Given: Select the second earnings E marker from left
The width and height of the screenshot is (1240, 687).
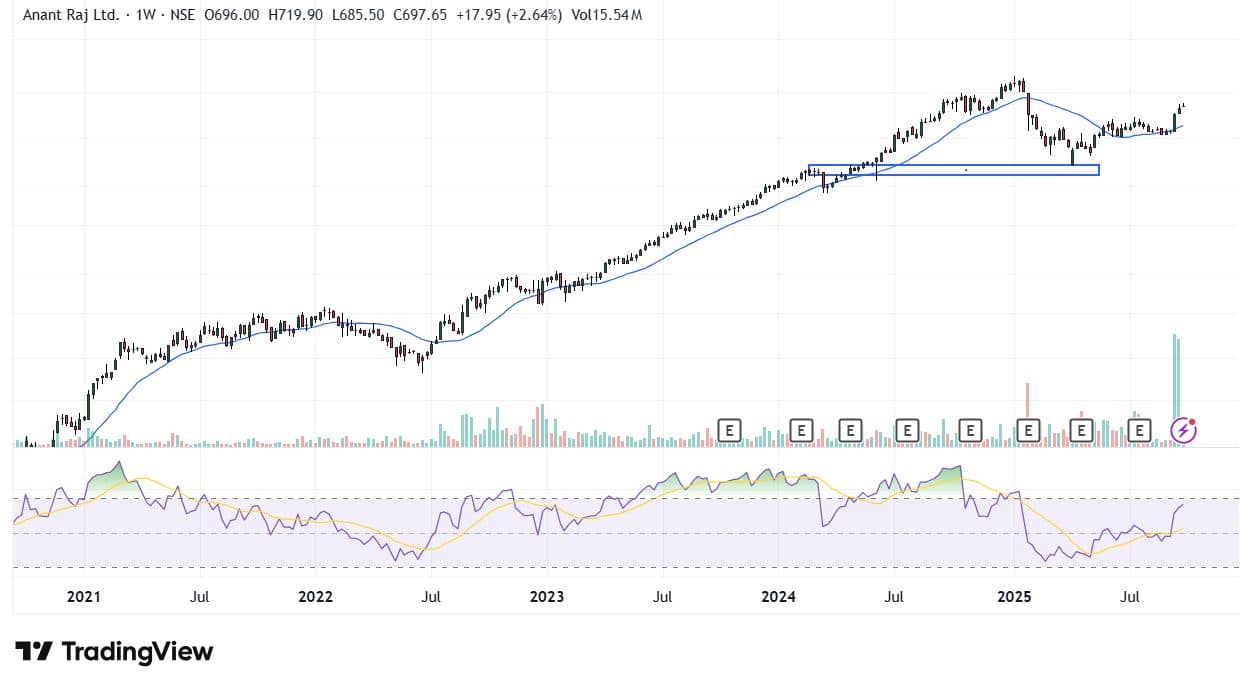Looking at the screenshot, I should pos(801,431).
